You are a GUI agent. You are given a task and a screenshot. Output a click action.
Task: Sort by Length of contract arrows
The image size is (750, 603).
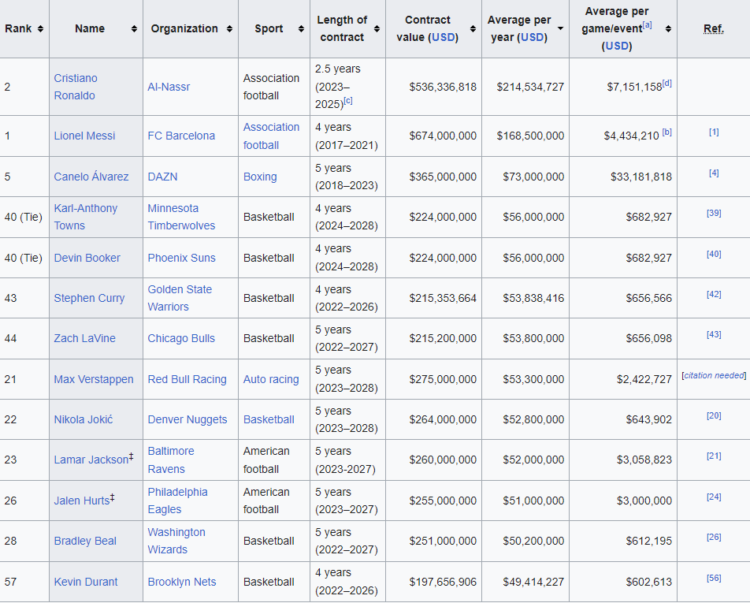coord(377,29)
